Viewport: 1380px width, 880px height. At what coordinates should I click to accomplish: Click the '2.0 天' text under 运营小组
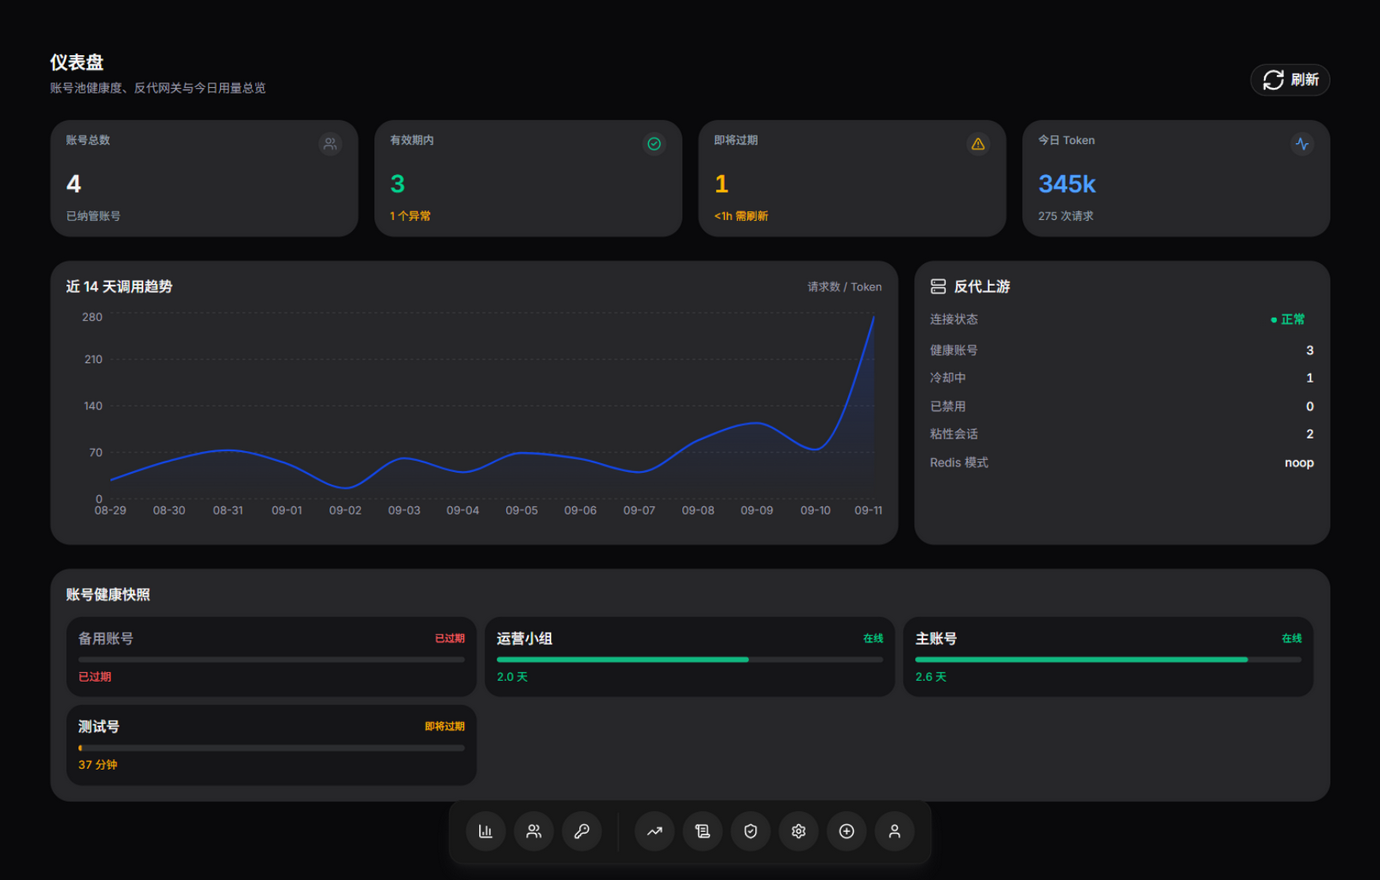(512, 677)
